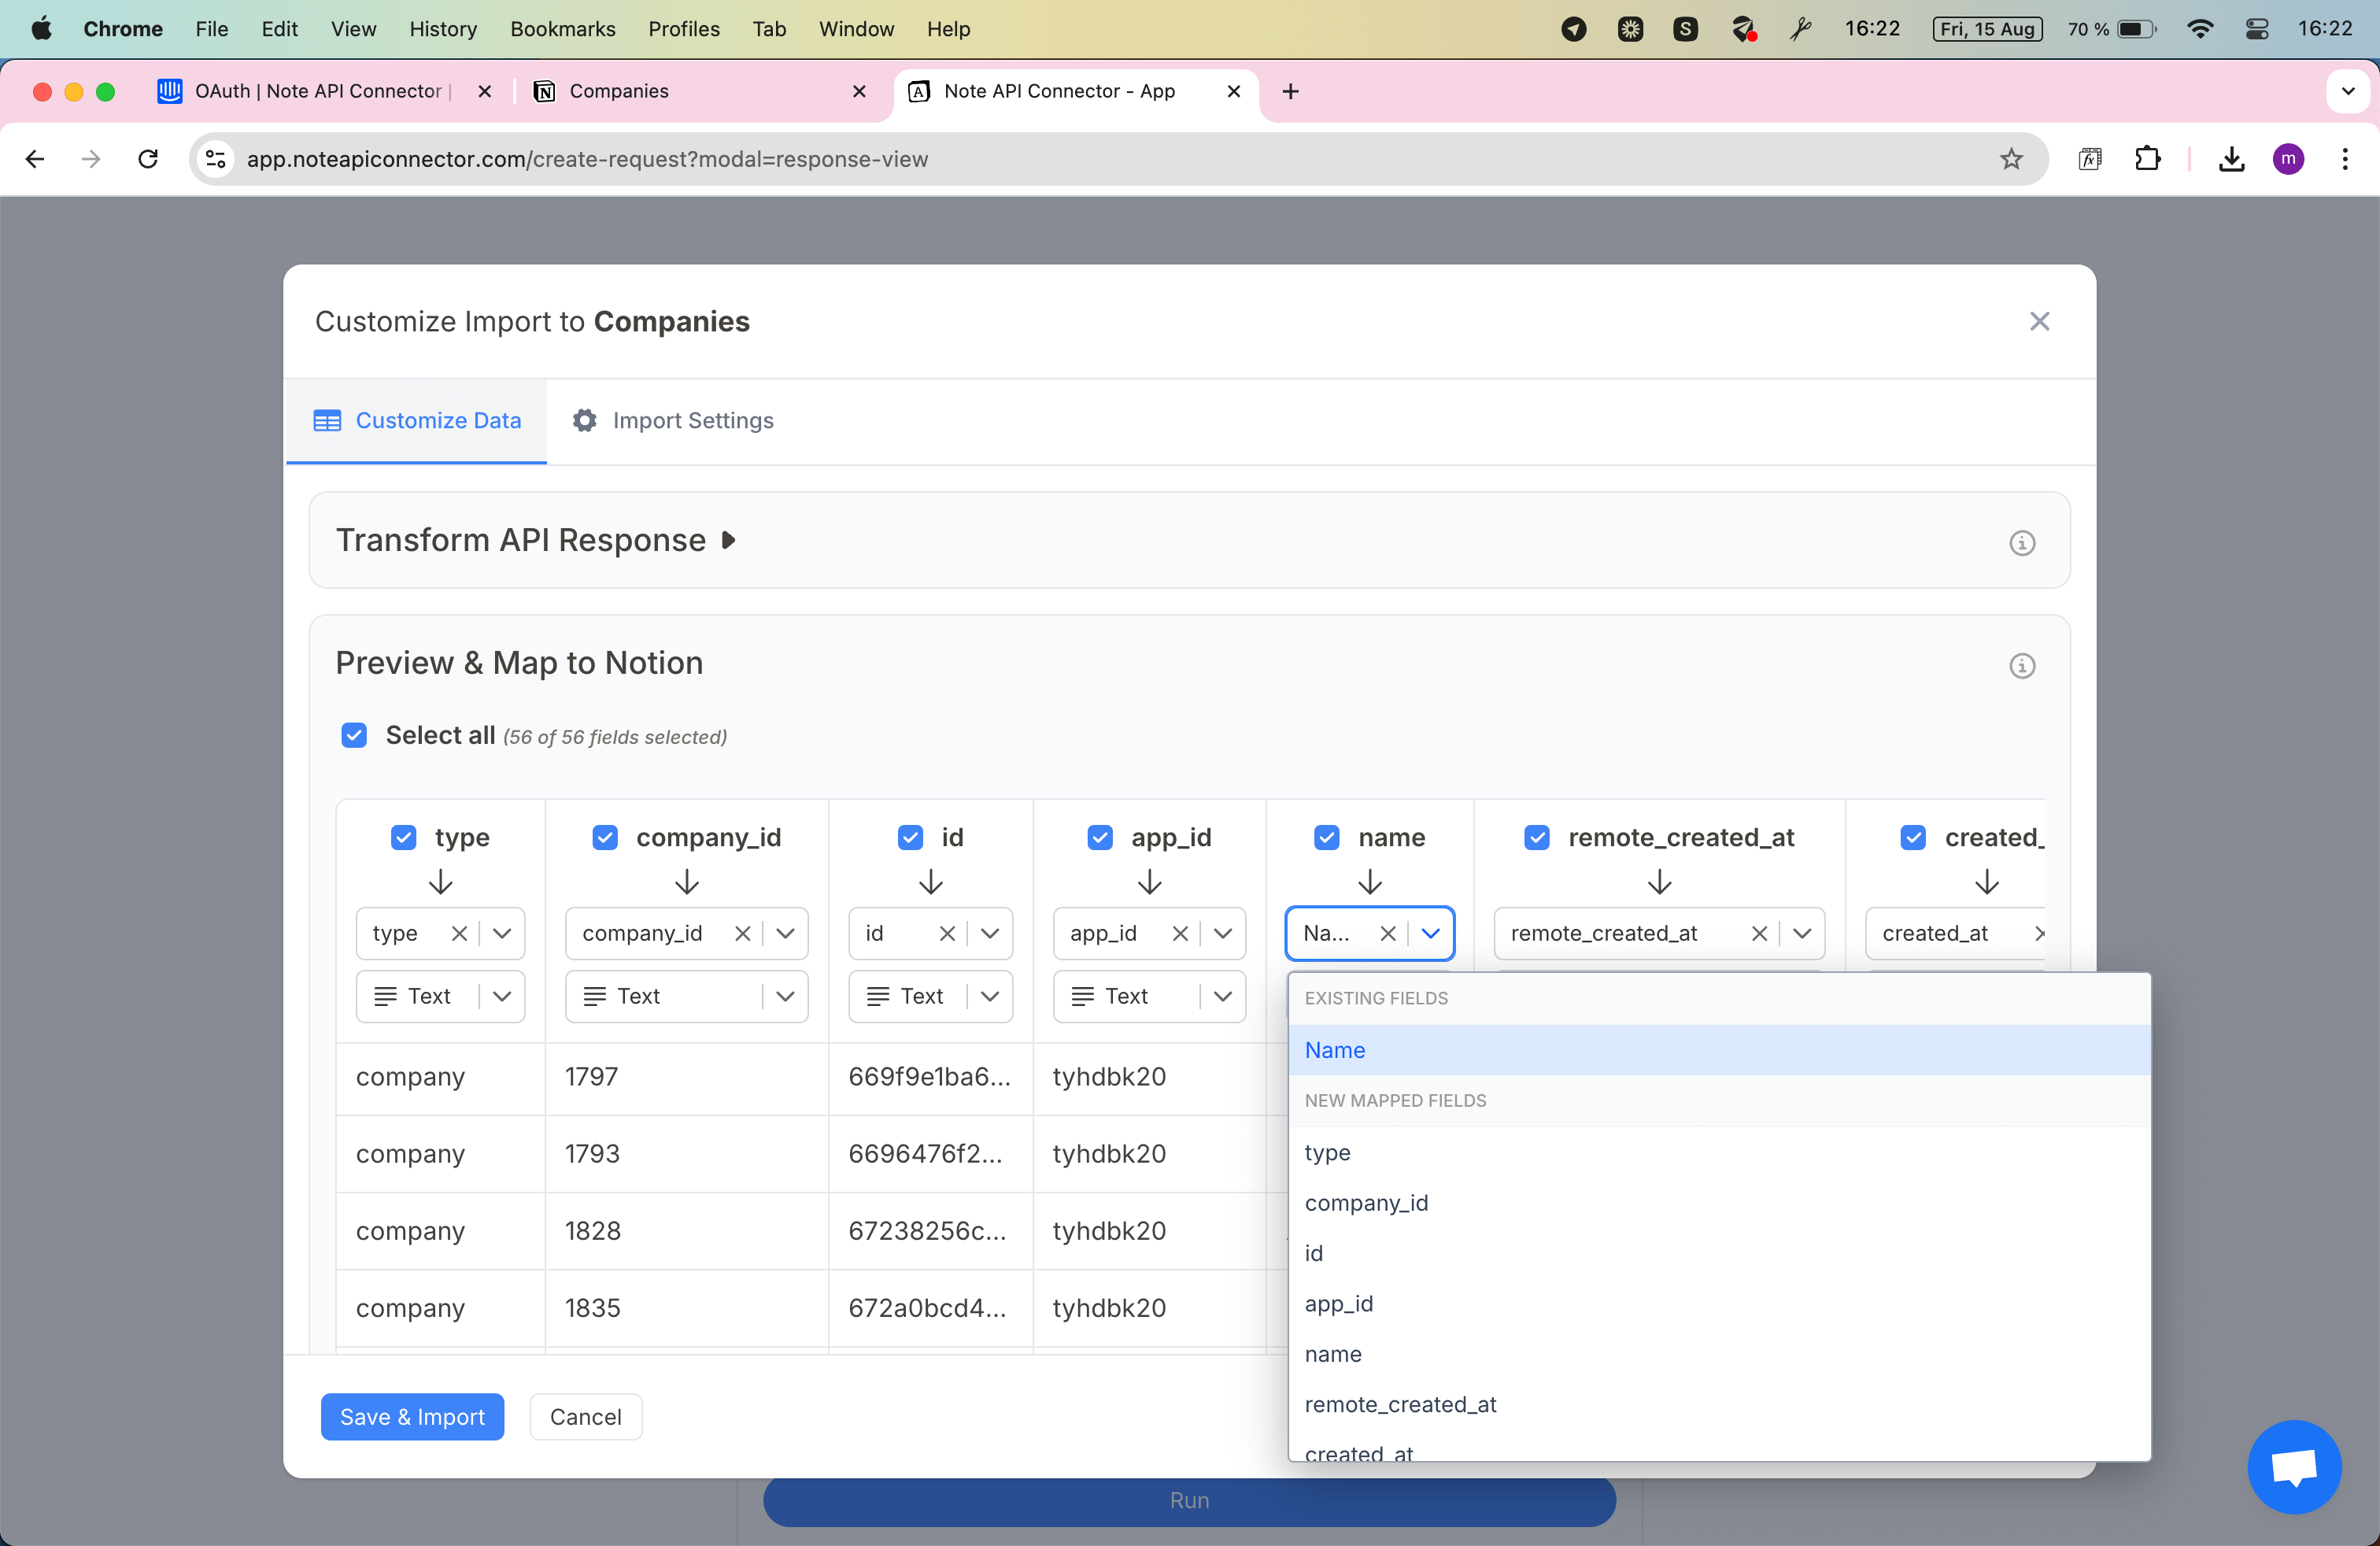Open the created_at field mapping box
Screen dimensions: 2380x1546
(1954, 933)
